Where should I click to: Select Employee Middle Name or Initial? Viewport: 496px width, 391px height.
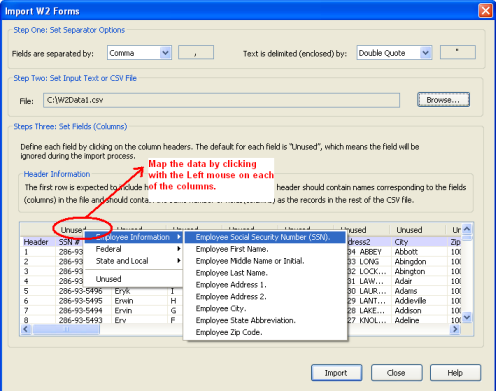(265, 261)
